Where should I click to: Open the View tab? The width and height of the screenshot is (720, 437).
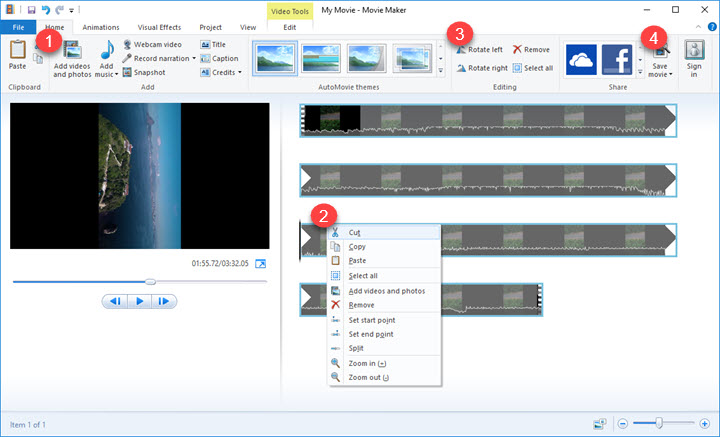click(248, 27)
